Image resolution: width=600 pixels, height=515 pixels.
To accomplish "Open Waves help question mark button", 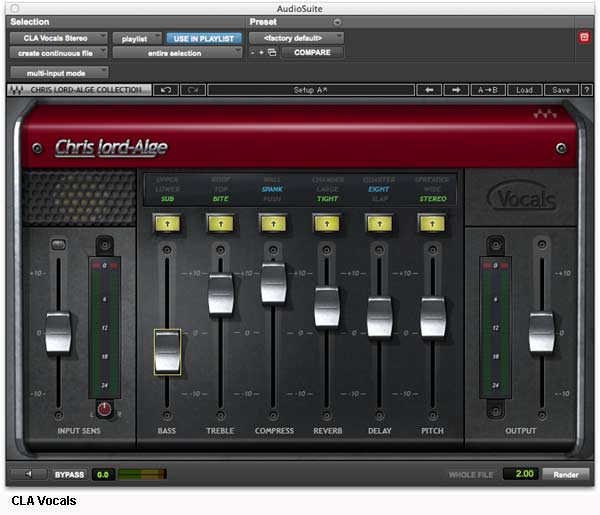I will [x=587, y=90].
